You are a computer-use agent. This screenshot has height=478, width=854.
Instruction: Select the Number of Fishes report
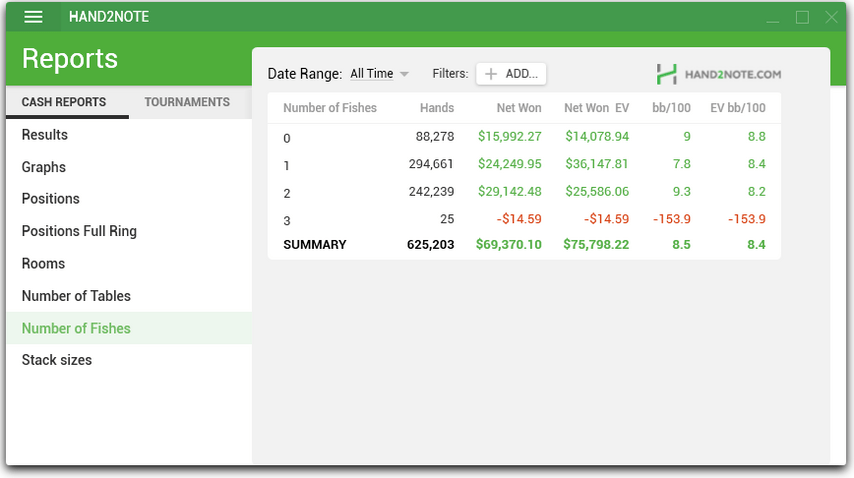(x=129, y=328)
